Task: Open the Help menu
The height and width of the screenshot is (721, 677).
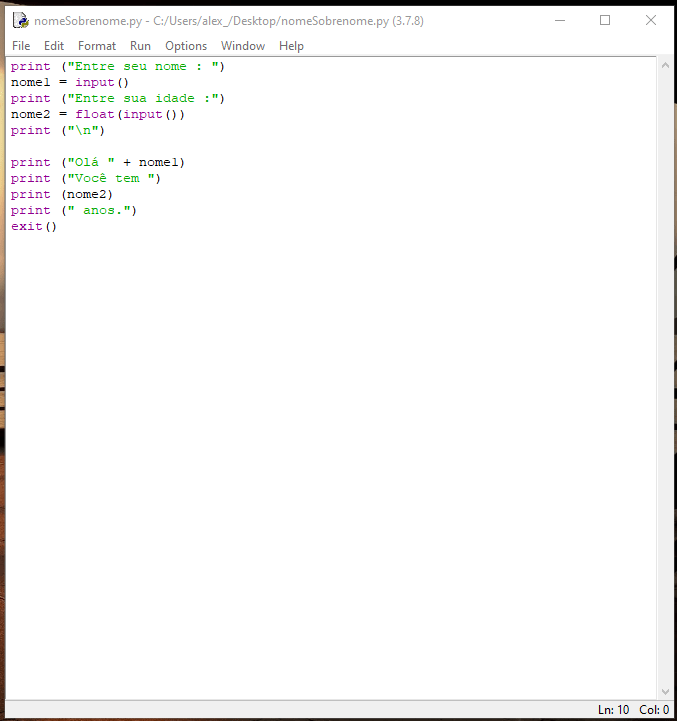Action: pyautogui.click(x=291, y=46)
